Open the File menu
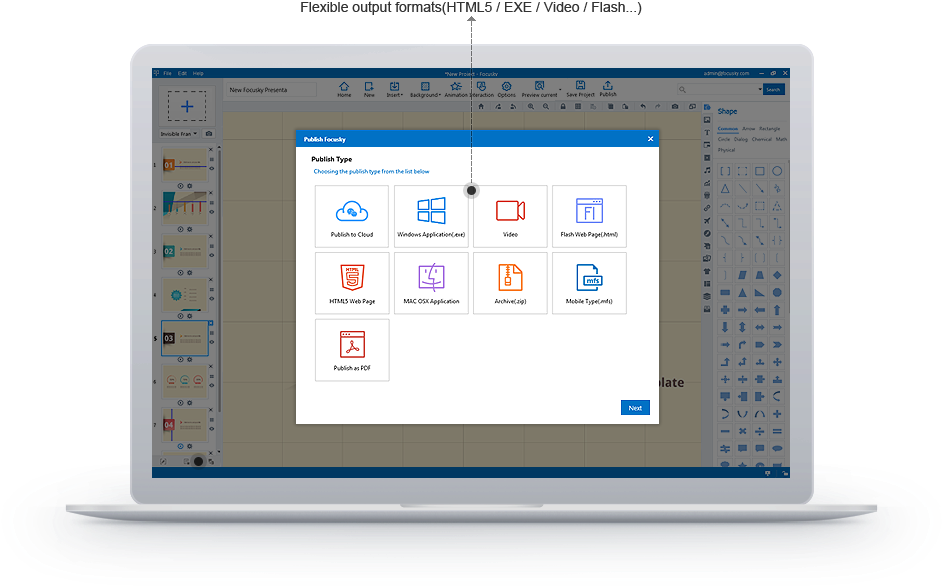The height and width of the screenshot is (586, 942). [x=168, y=73]
